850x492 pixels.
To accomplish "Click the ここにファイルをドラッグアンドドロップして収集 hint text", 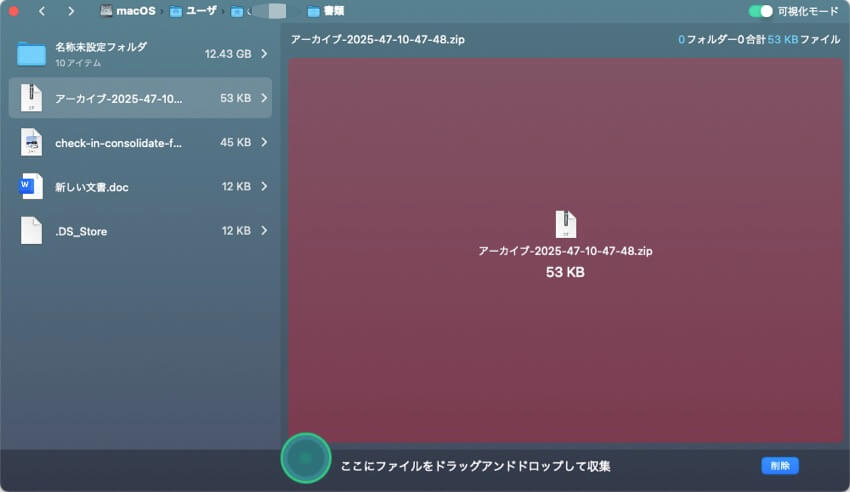I will point(475,466).
